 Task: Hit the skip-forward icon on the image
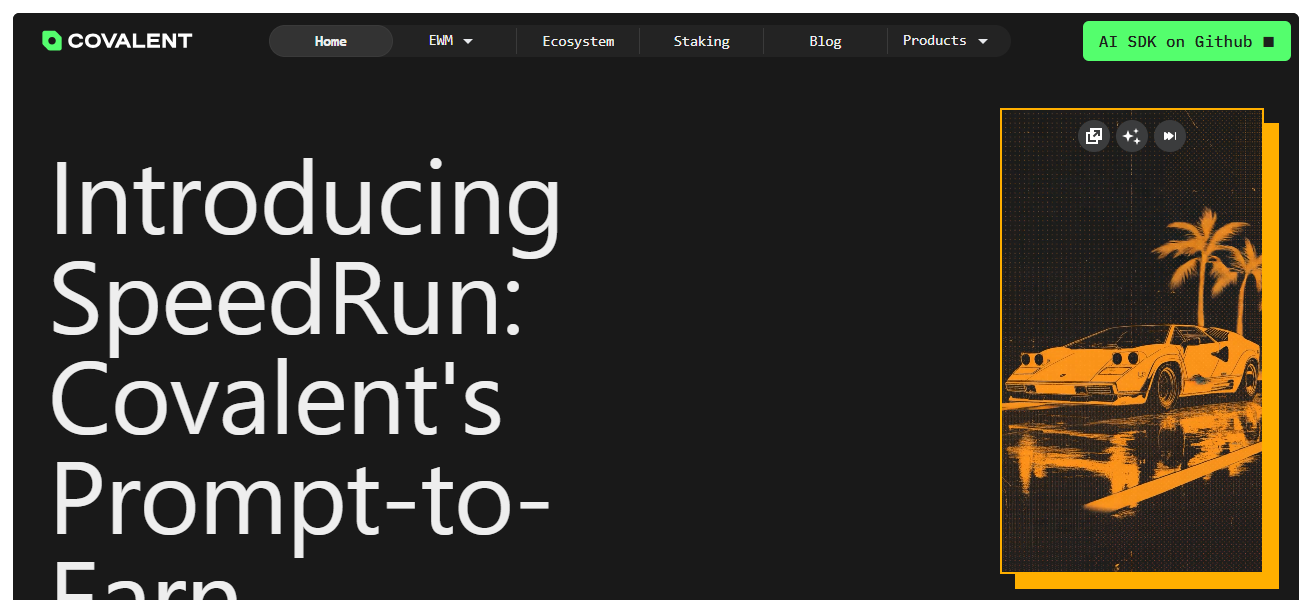[x=1169, y=136]
